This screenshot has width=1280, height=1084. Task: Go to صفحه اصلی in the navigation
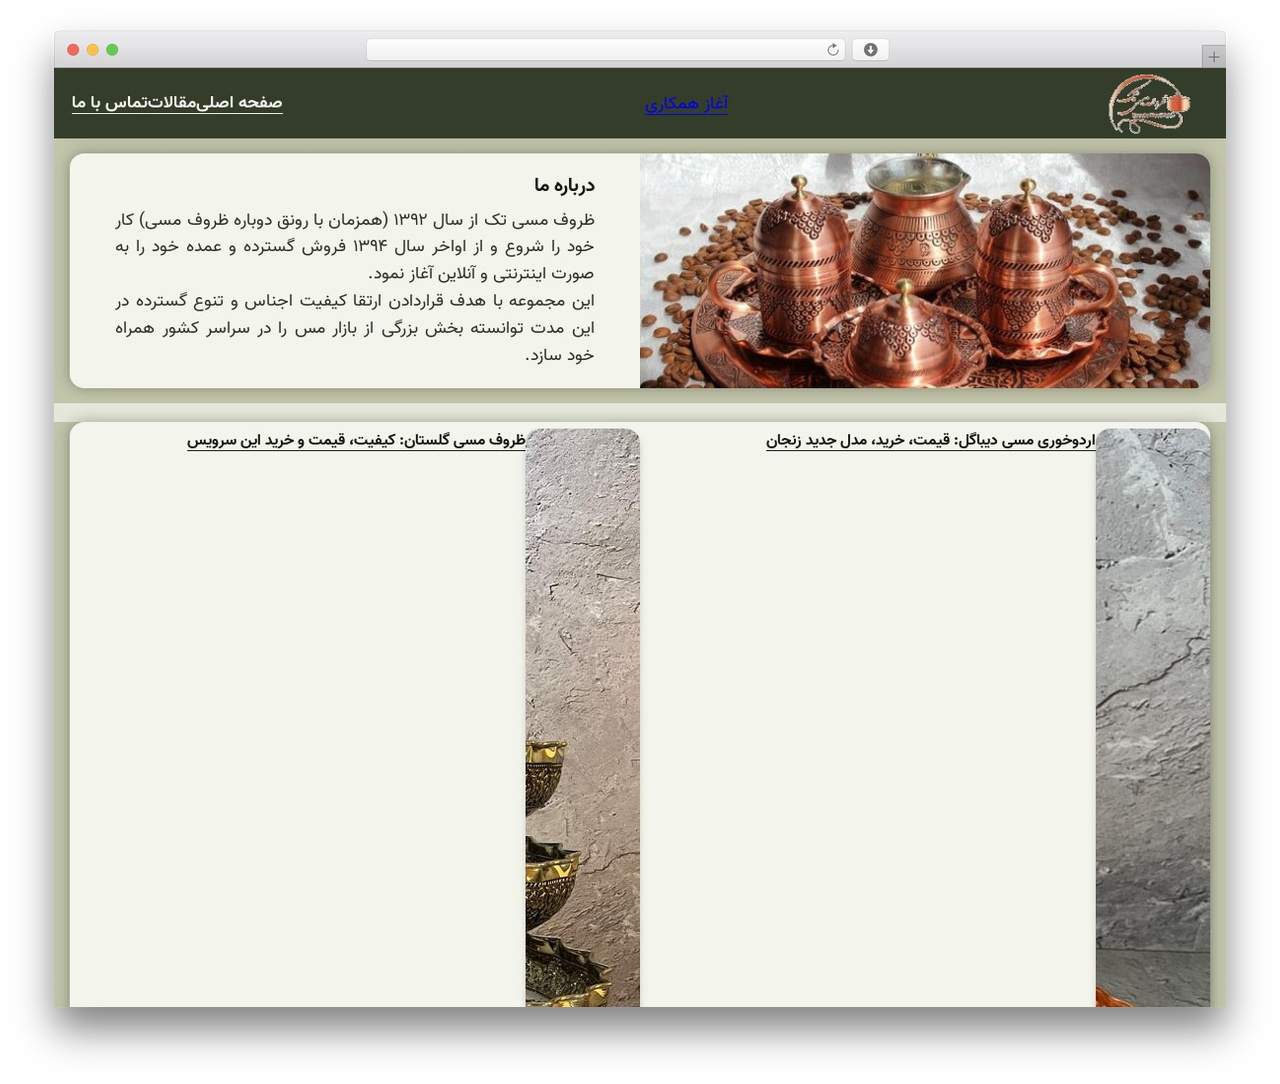tap(240, 102)
